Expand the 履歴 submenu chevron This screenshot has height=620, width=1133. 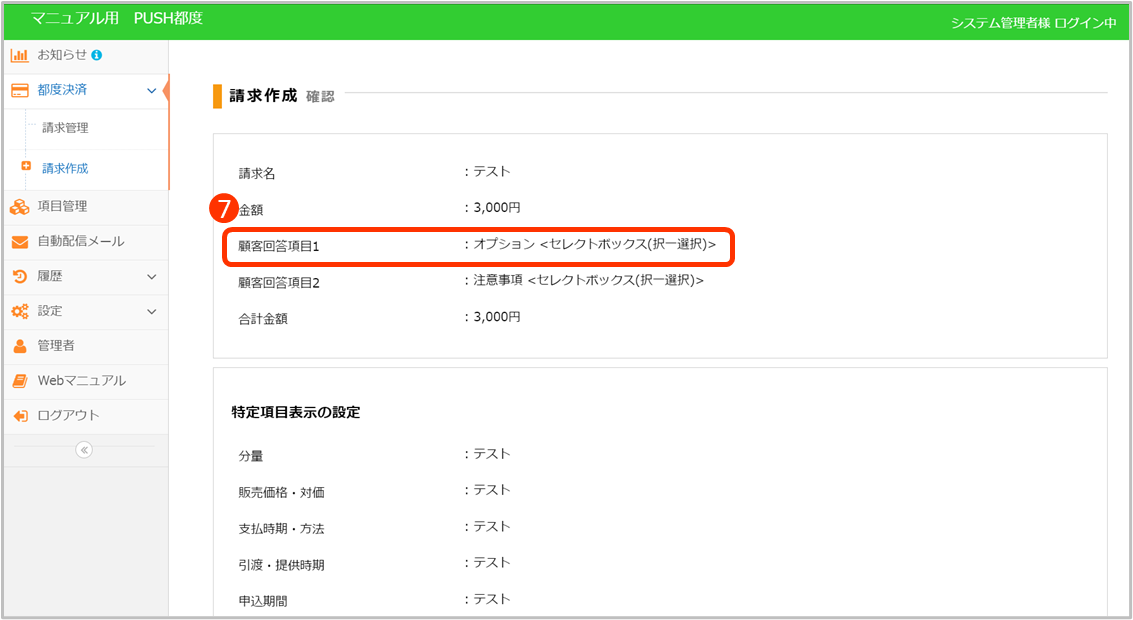click(x=151, y=277)
